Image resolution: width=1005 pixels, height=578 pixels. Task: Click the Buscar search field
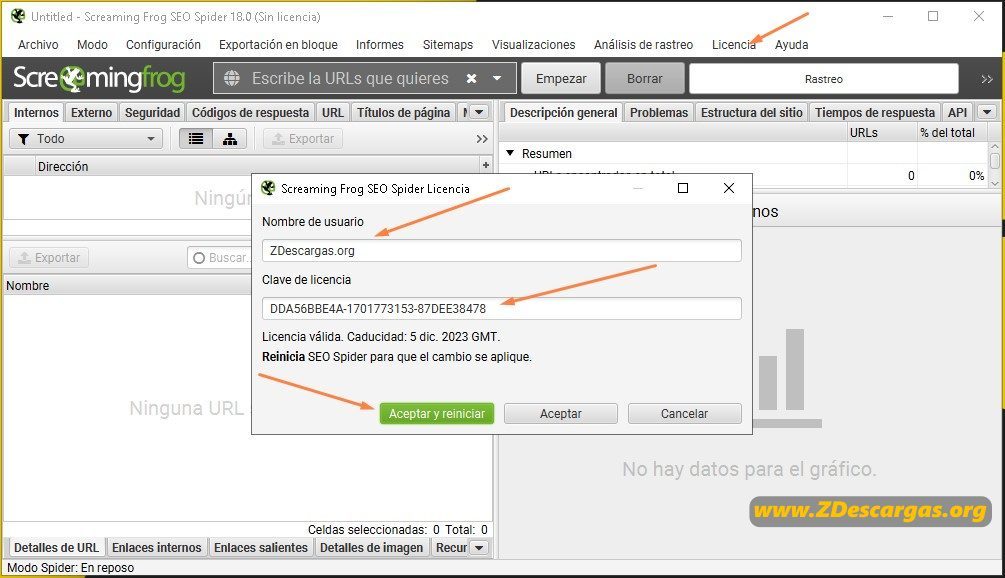(220, 258)
